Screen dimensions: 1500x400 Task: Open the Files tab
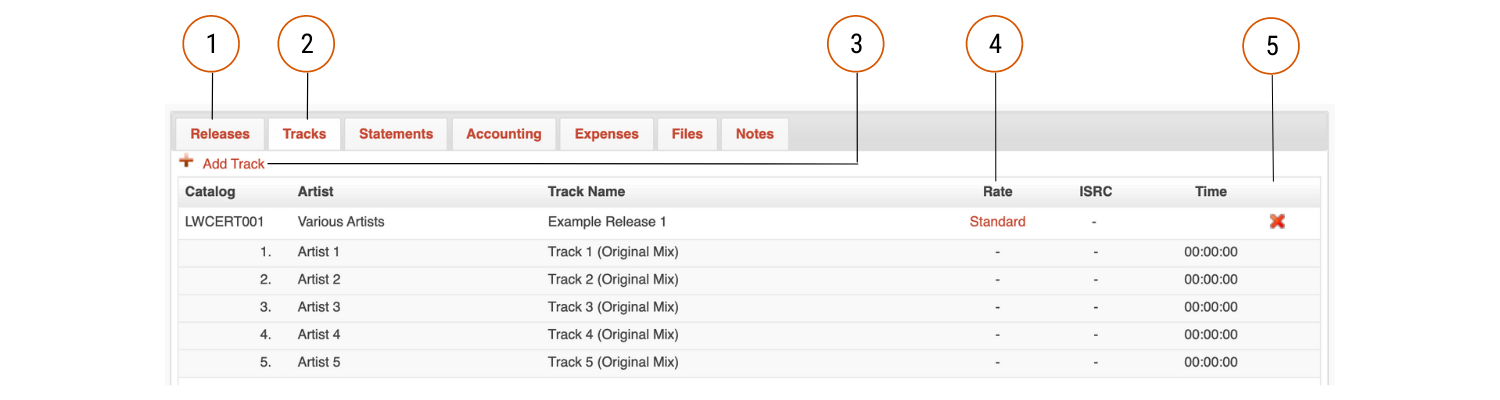[x=687, y=134]
